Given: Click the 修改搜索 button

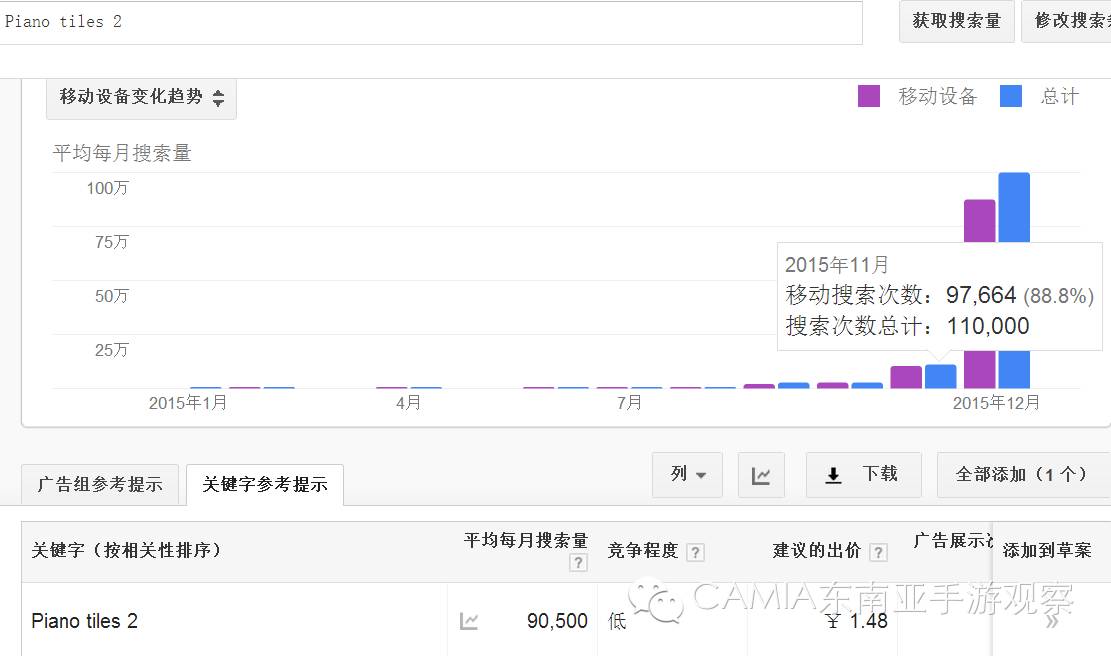Looking at the screenshot, I should [x=1067, y=21].
